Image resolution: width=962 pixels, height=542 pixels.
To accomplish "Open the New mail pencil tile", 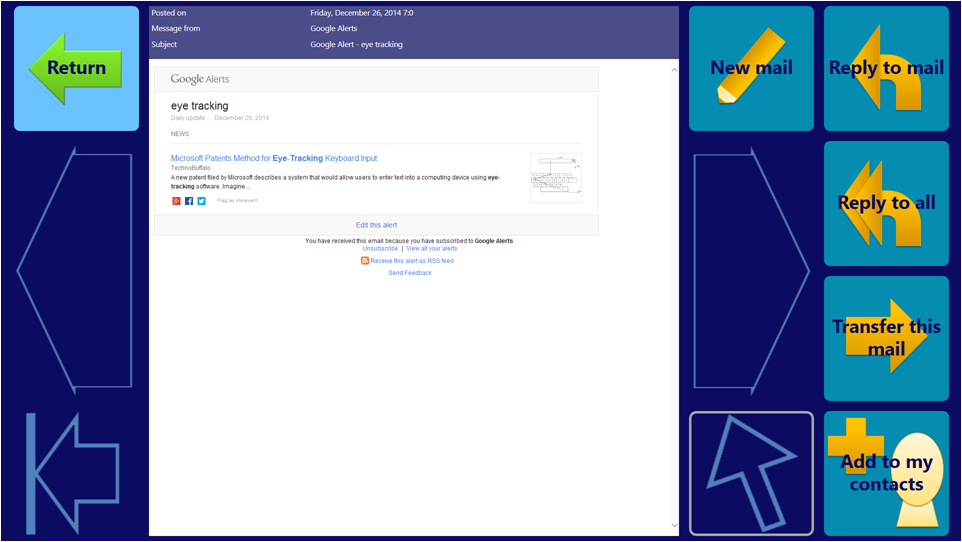I will [751, 68].
